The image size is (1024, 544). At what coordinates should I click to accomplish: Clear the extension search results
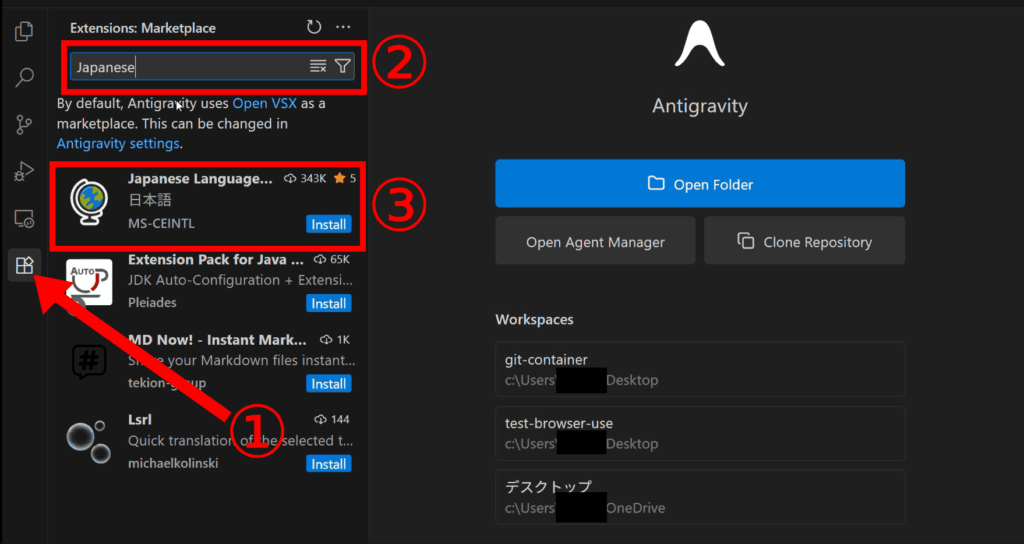318,66
